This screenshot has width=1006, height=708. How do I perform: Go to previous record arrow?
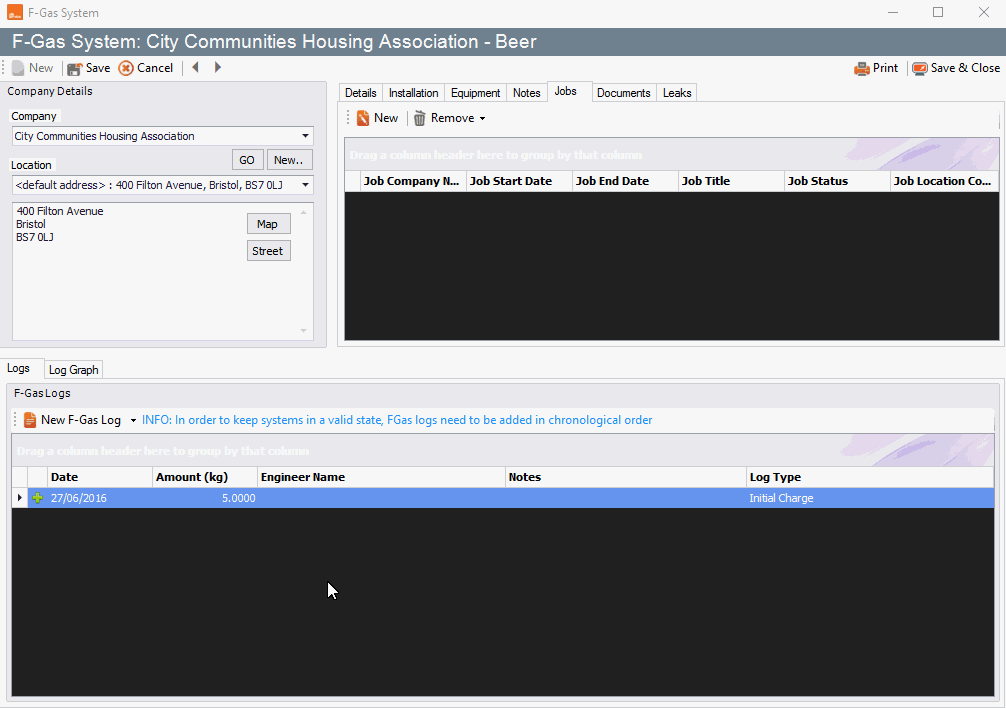[195, 68]
